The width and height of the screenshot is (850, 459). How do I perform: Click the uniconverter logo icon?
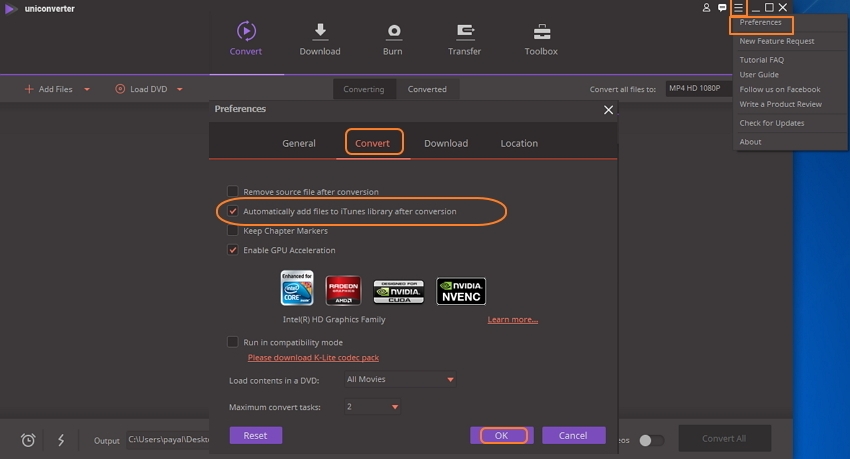pos(11,9)
